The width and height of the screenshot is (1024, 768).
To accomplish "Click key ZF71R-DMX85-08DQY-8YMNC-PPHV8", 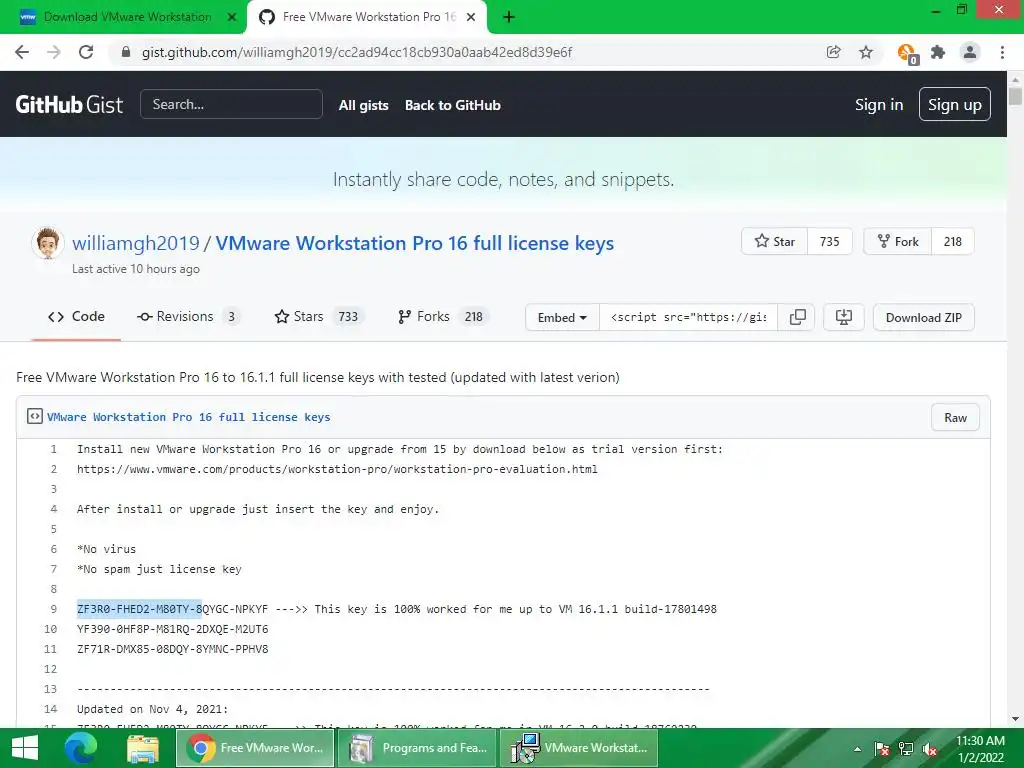I will point(172,649).
